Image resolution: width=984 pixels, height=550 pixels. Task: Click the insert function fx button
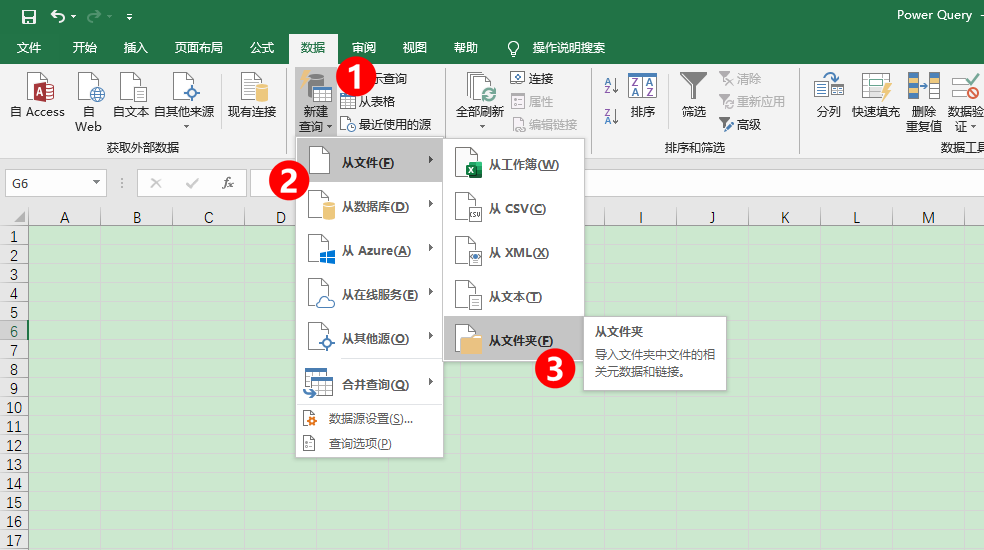pyautogui.click(x=227, y=183)
